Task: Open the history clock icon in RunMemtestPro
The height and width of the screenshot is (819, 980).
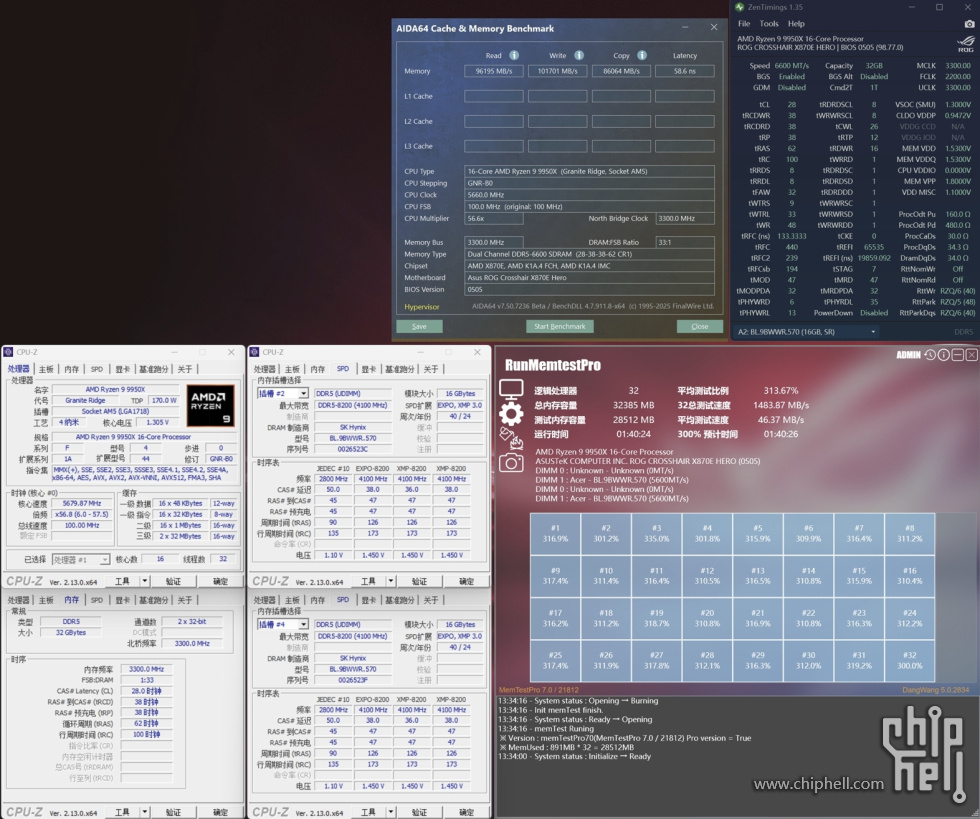Action: coord(931,354)
